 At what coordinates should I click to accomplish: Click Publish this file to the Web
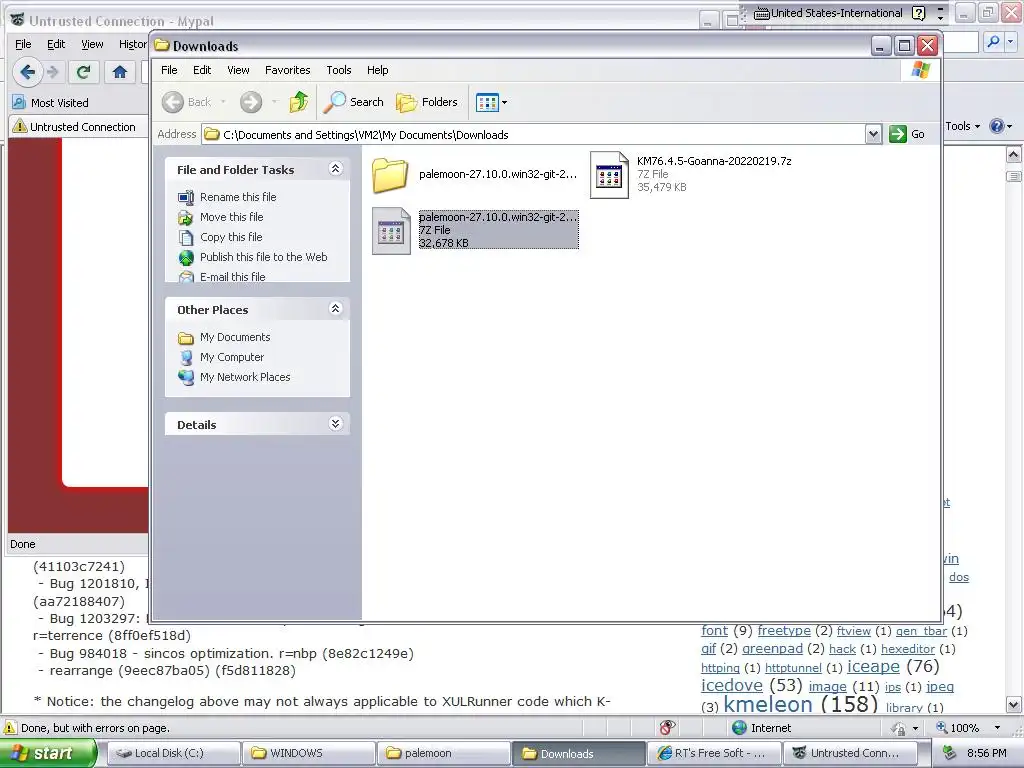point(263,257)
